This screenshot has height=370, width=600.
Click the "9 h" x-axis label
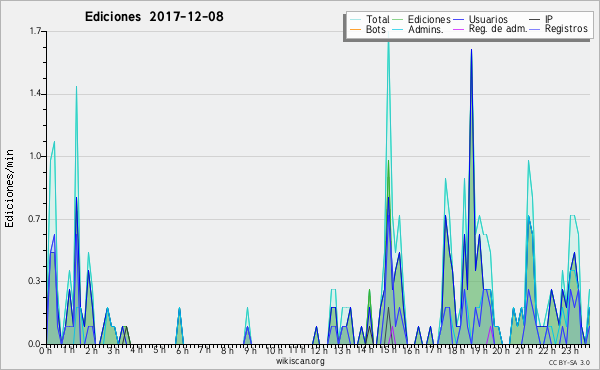pyautogui.click(x=250, y=350)
